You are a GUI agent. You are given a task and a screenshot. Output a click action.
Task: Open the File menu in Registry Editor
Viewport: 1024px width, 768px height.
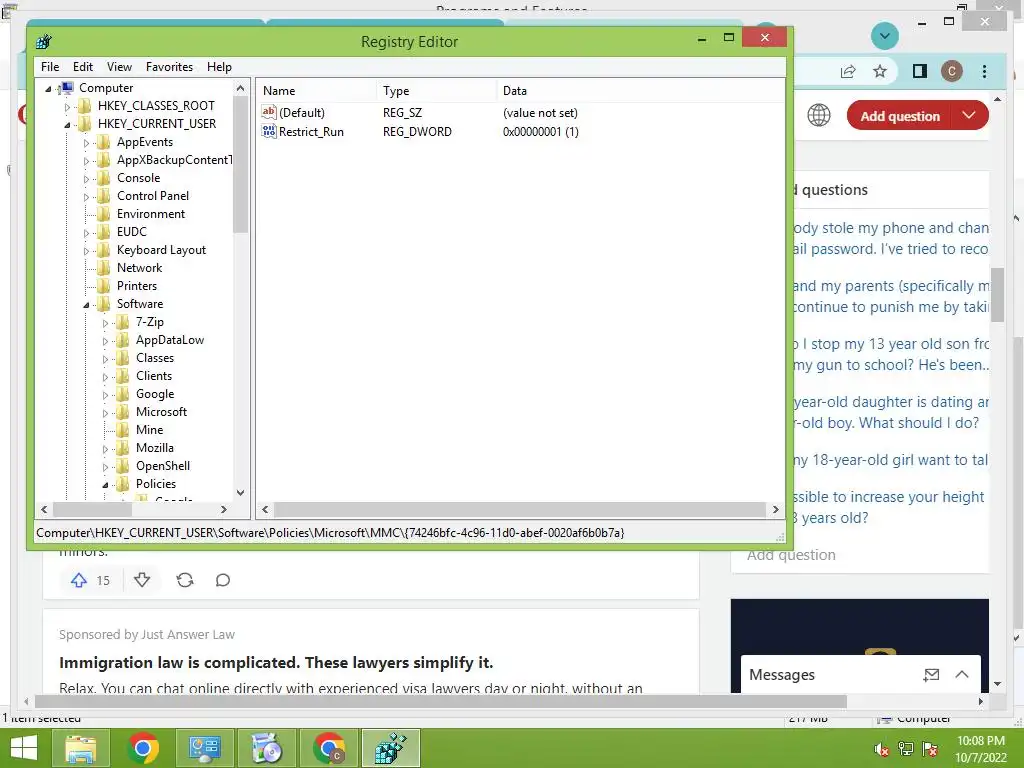pos(50,67)
